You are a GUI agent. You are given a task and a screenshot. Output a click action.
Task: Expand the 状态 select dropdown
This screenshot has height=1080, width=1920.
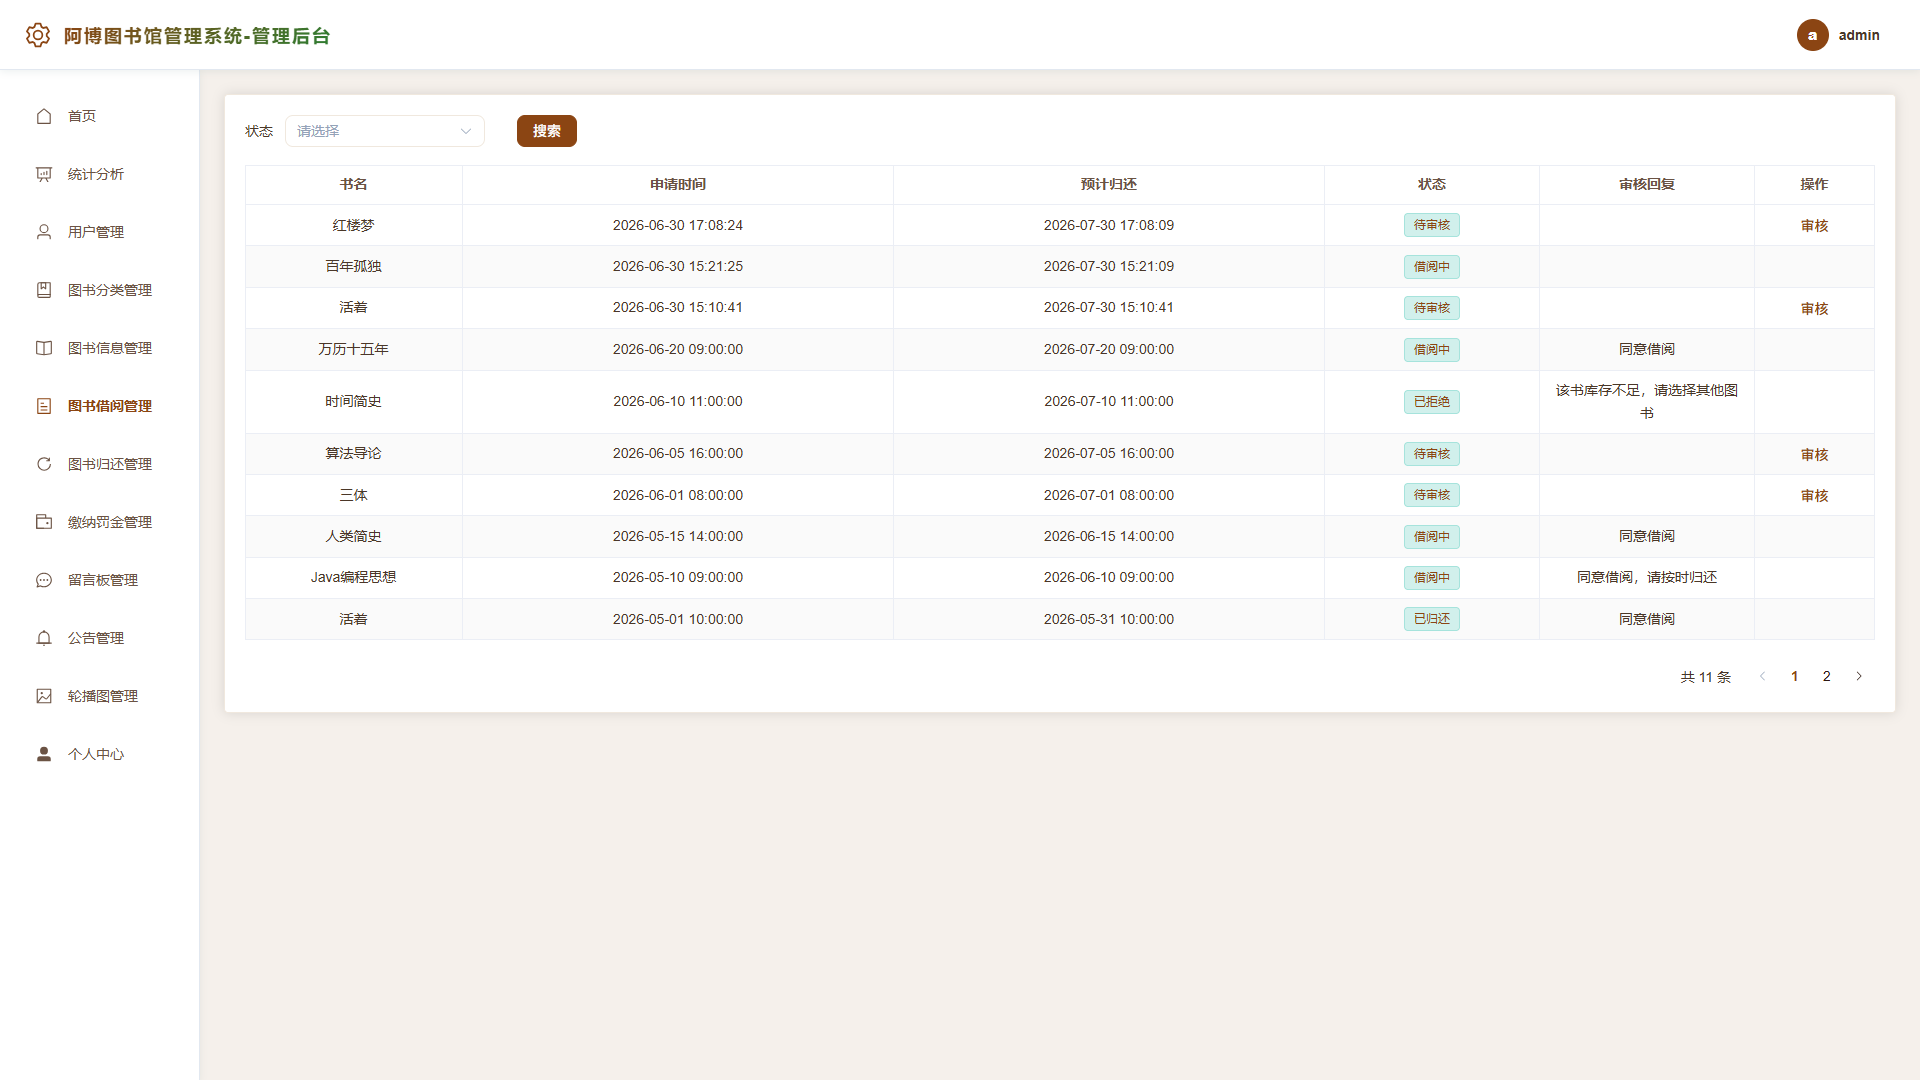tap(385, 131)
